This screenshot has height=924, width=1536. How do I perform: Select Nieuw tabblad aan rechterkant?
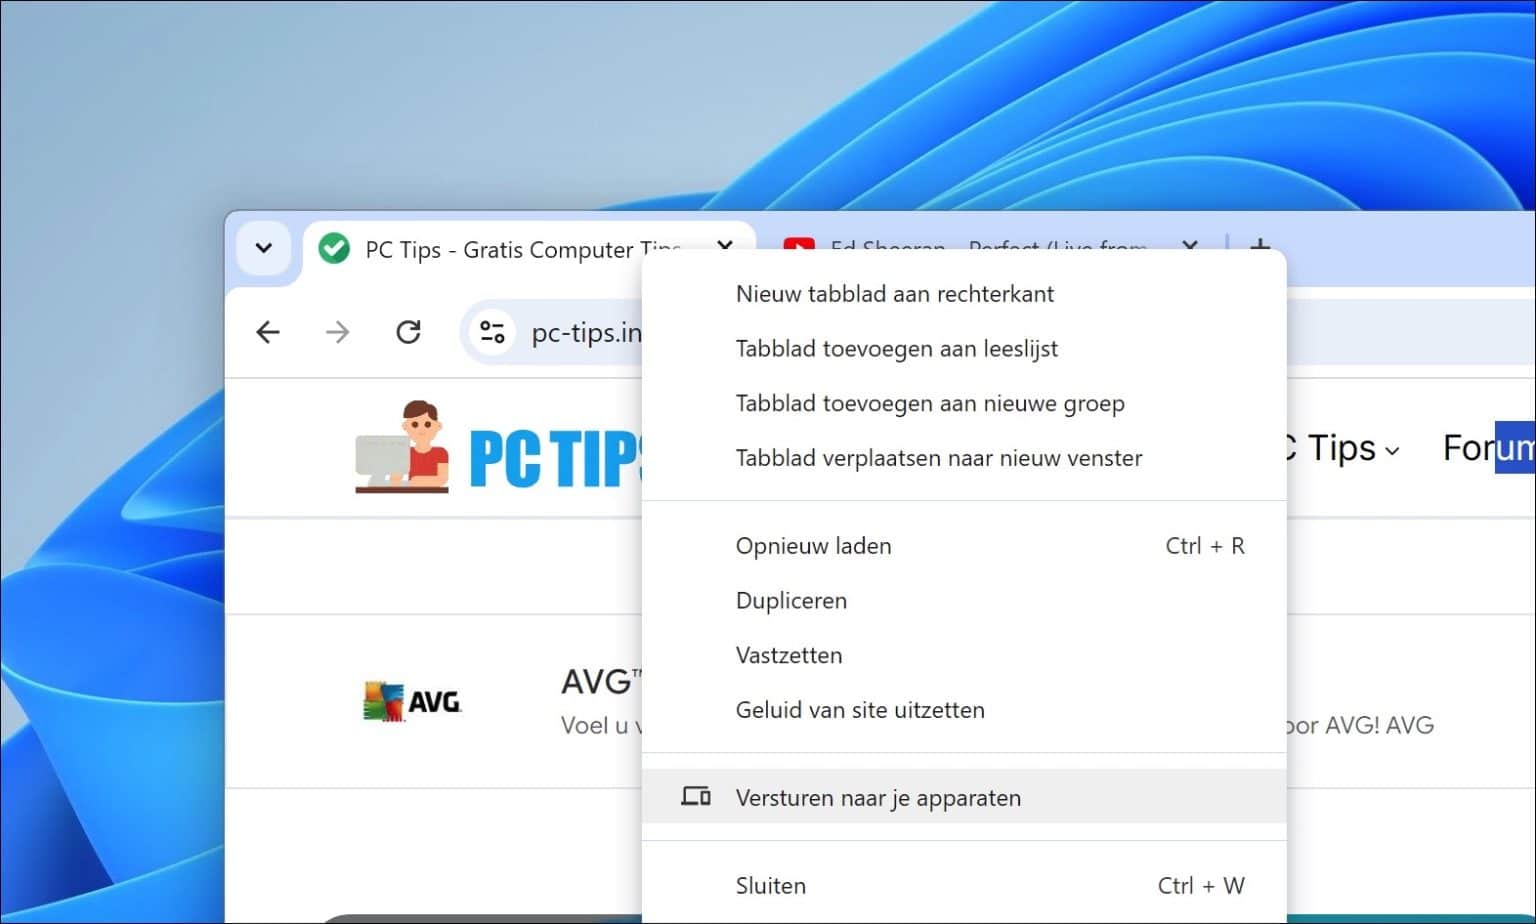(895, 293)
